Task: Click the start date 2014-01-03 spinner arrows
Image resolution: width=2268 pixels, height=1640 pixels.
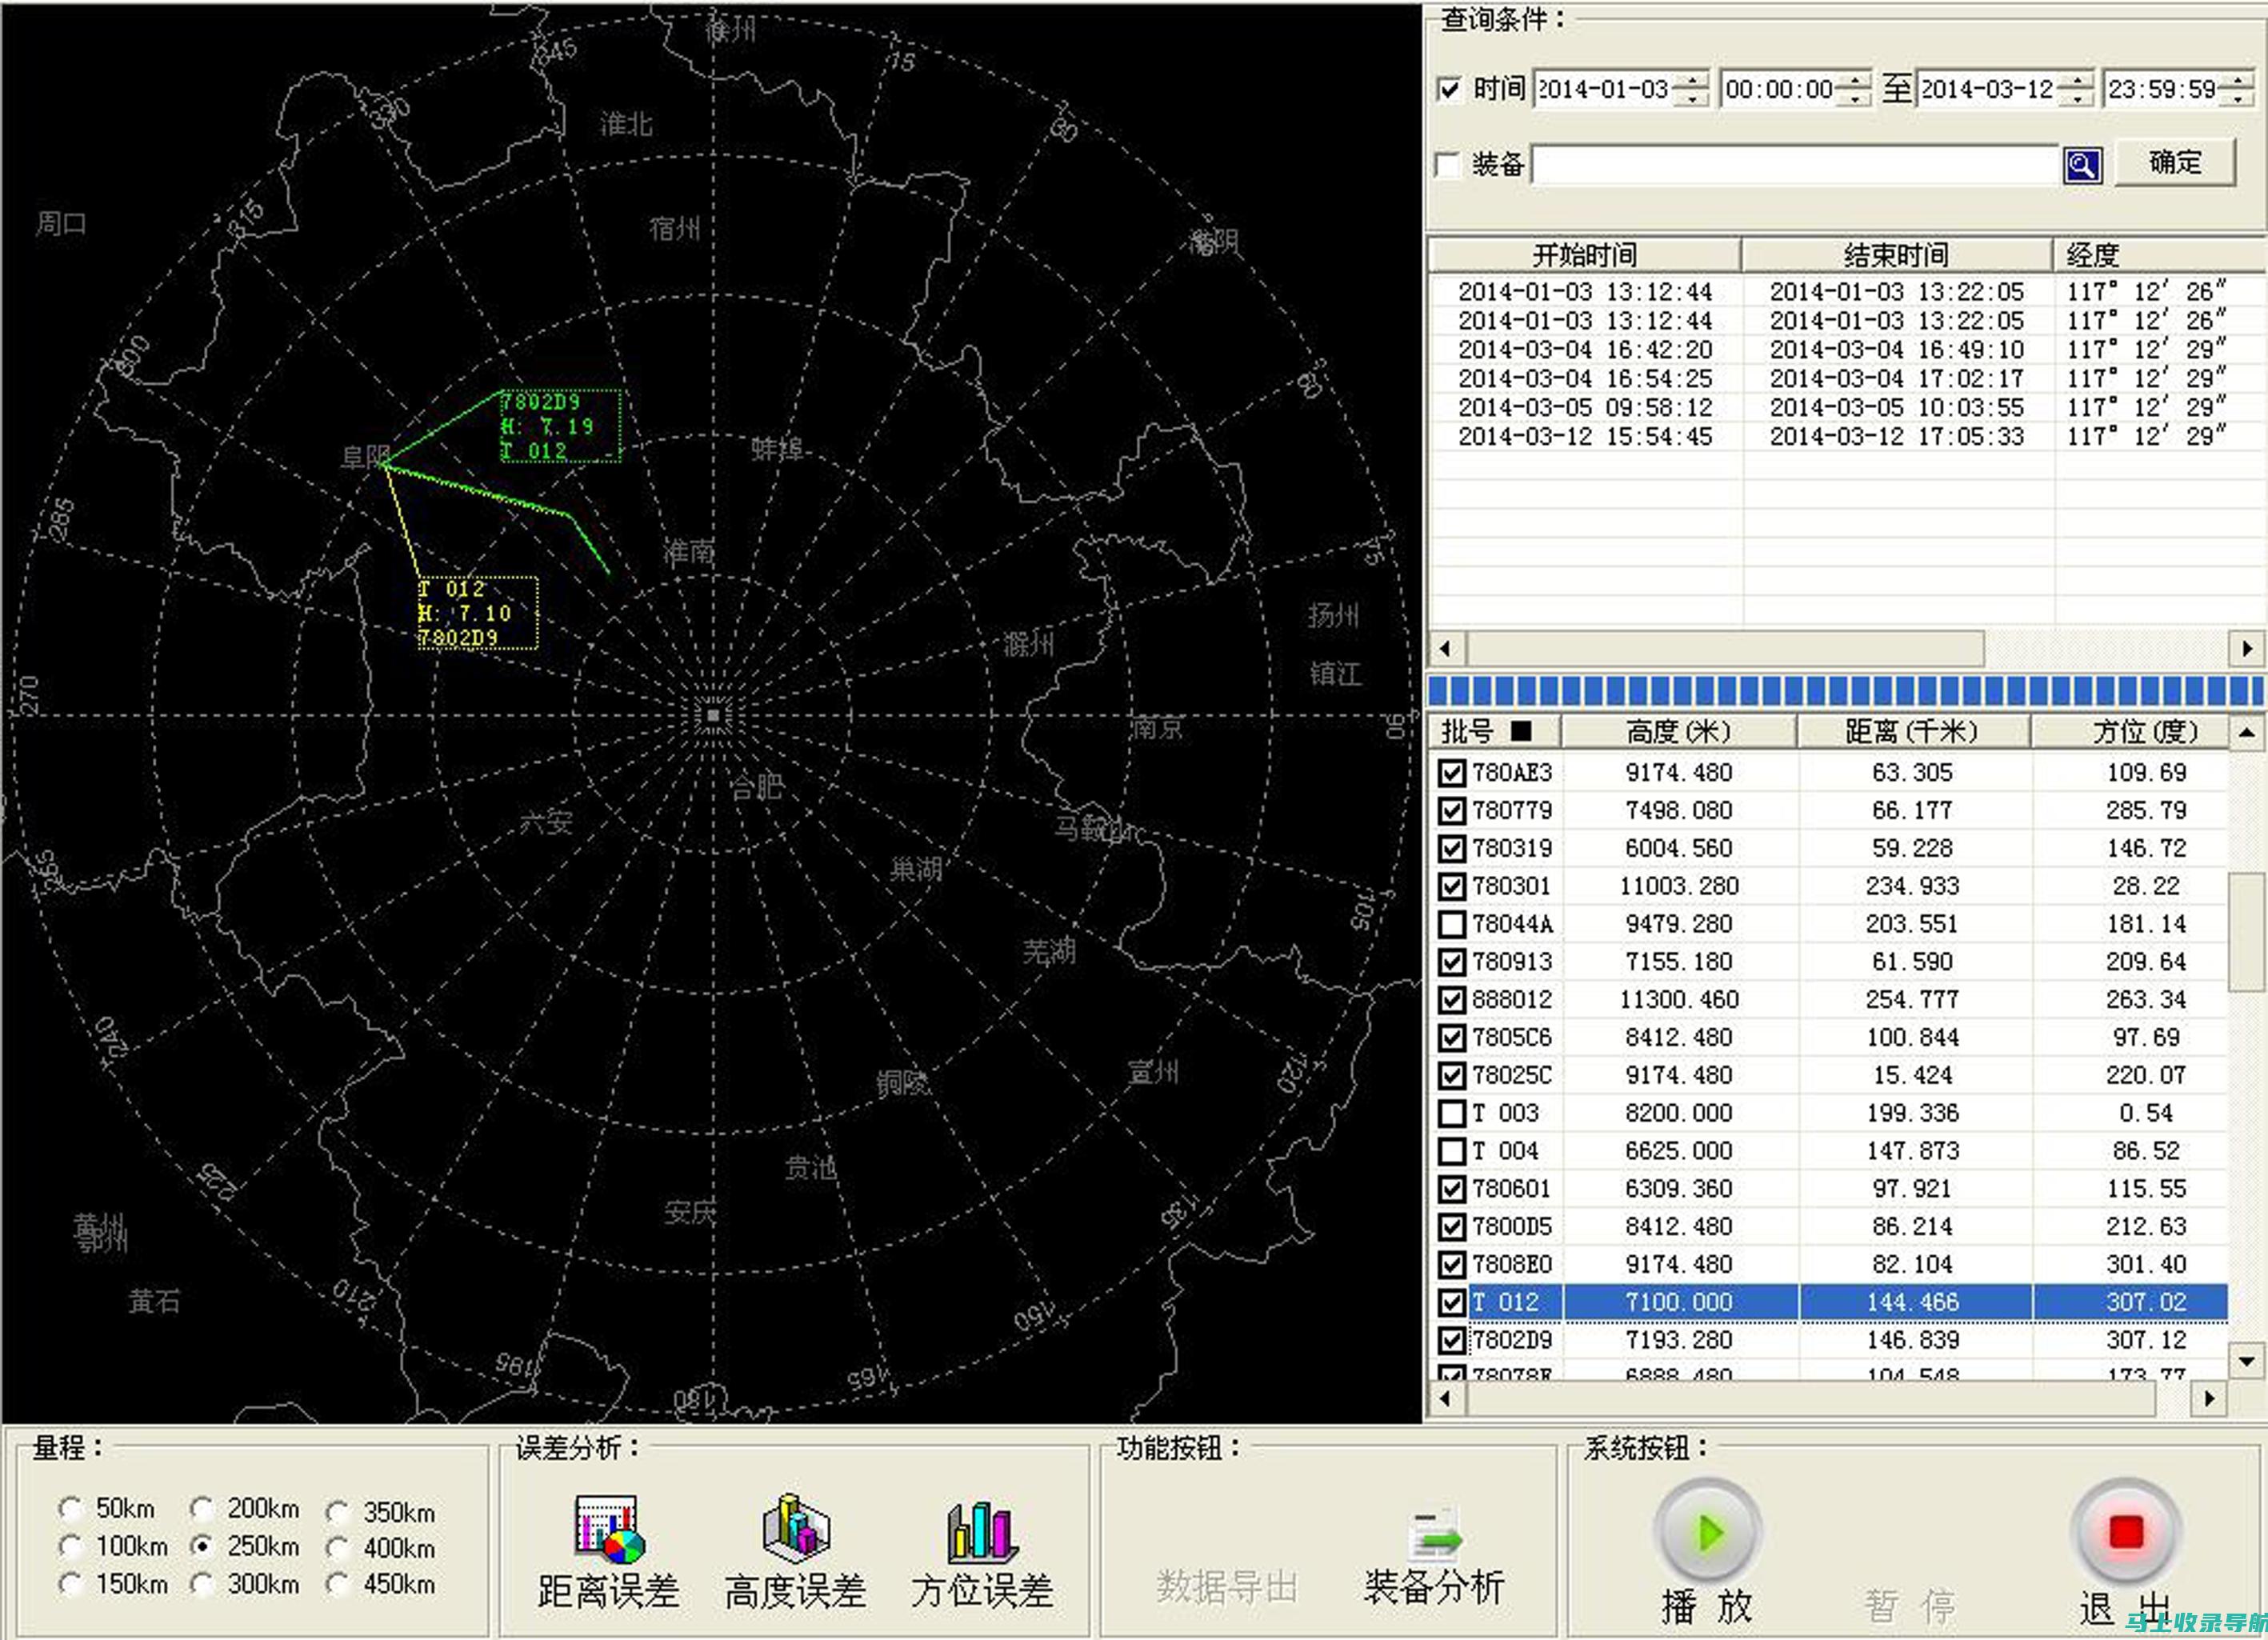Action: coord(1691,89)
